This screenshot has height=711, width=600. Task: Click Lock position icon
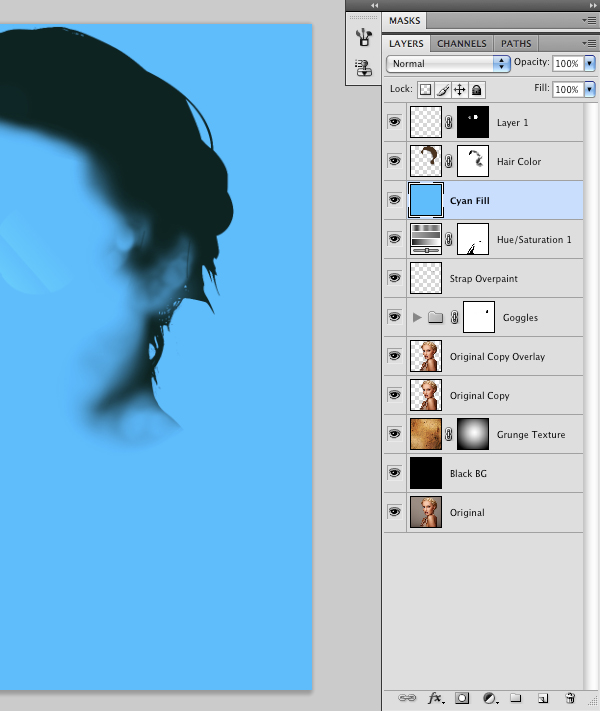(460, 90)
